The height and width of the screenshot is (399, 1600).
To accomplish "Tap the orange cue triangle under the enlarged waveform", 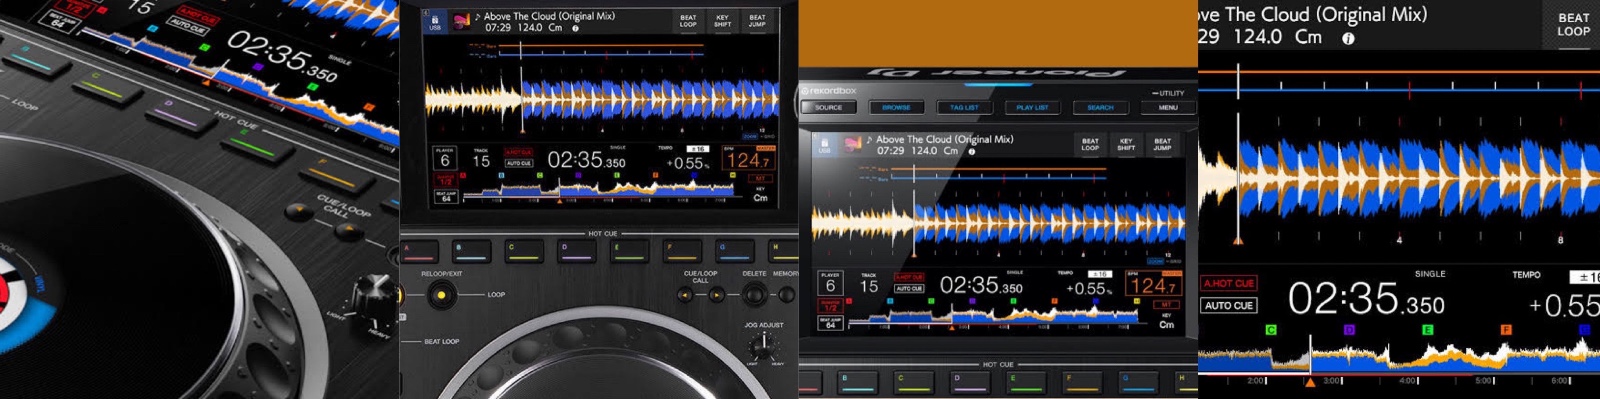I will pos(1310,381).
